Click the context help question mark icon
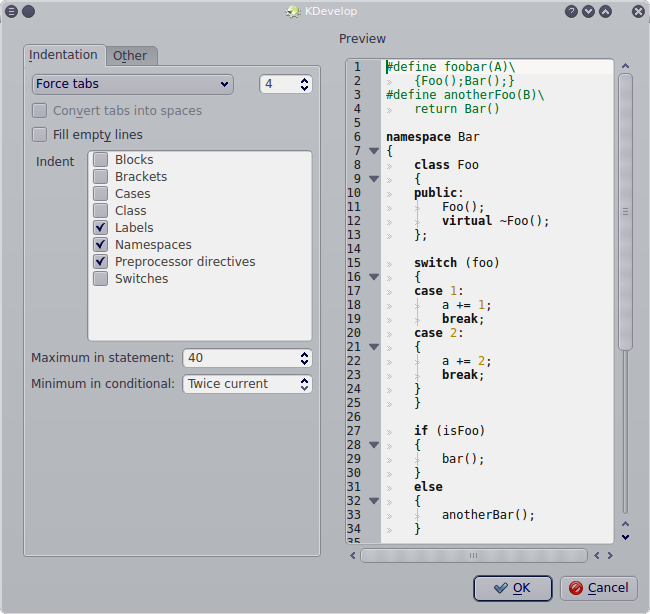Viewport: 650px width, 614px height. tap(571, 12)
